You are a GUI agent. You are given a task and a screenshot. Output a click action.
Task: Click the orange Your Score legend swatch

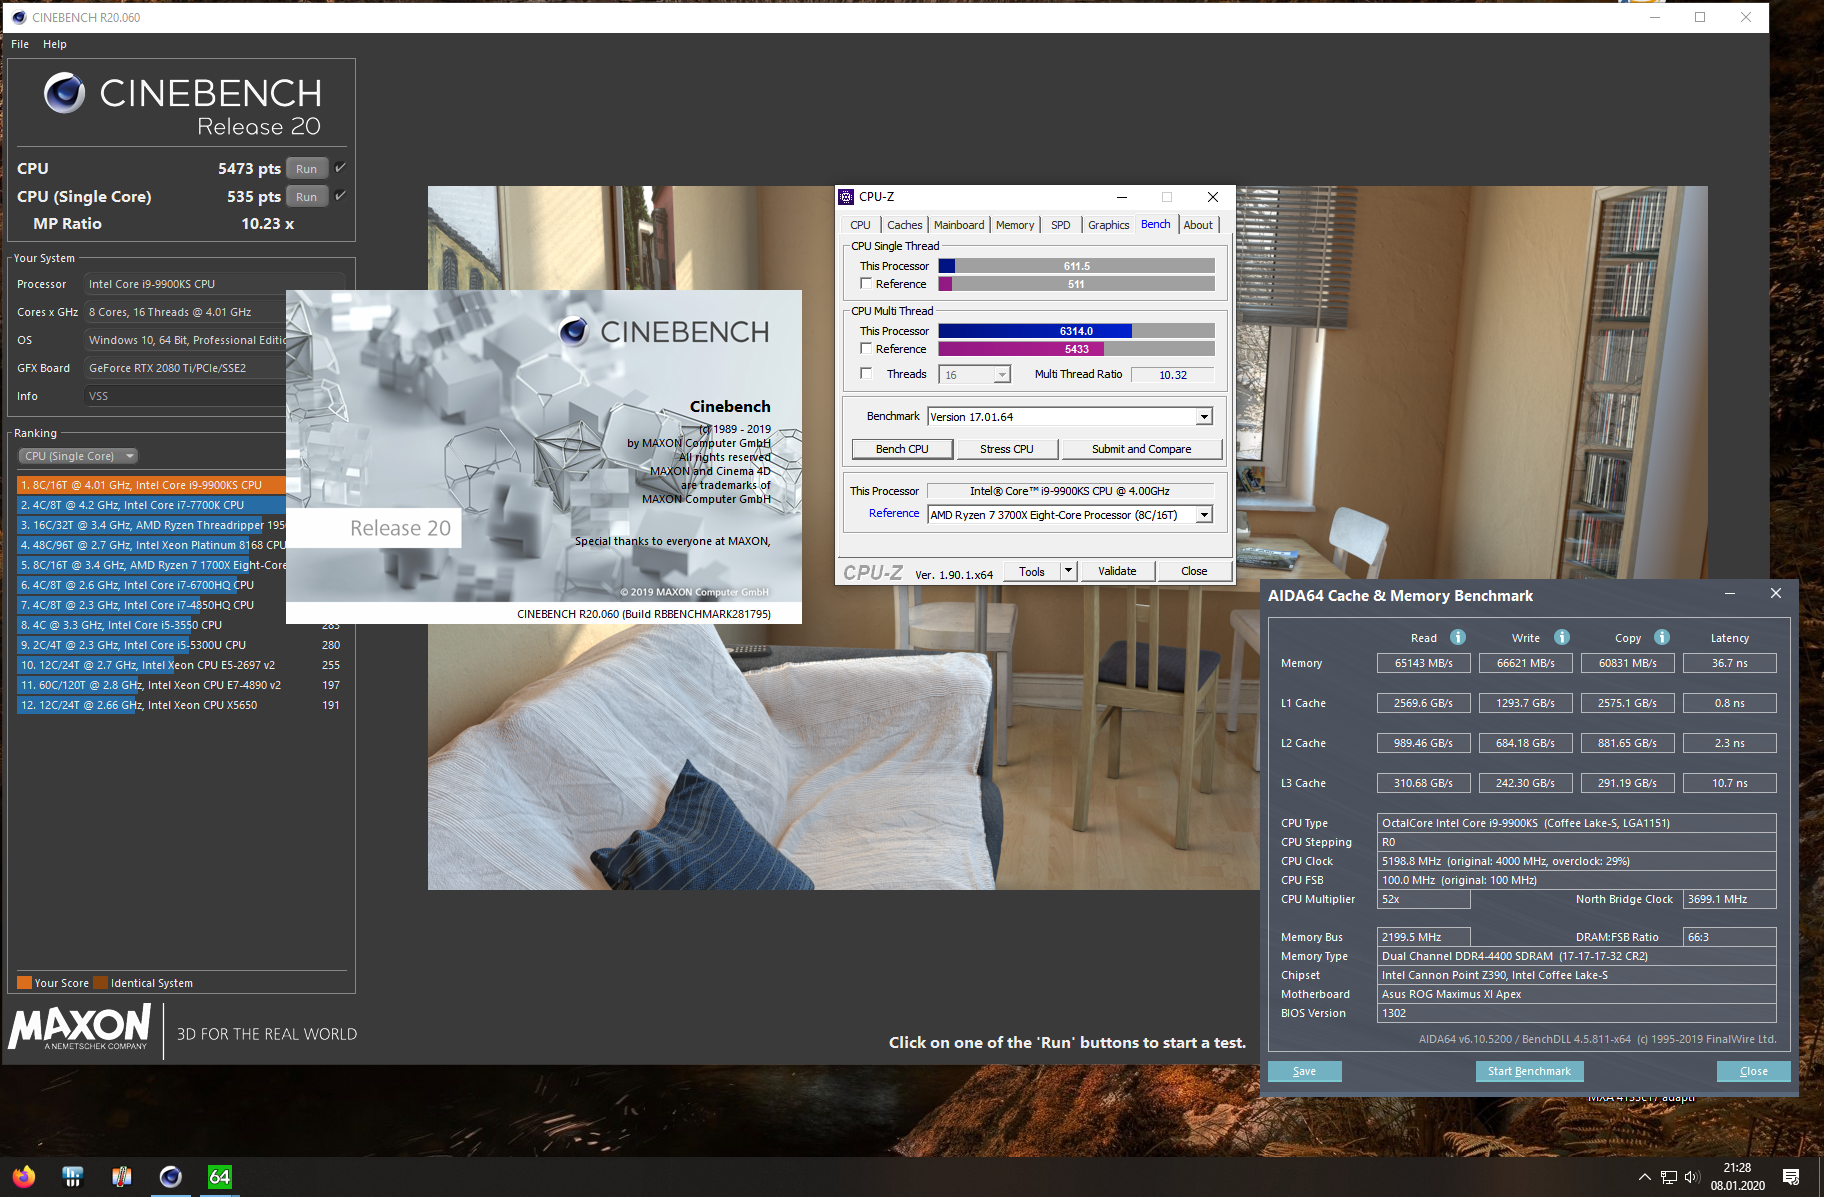[x=24, y=983]
